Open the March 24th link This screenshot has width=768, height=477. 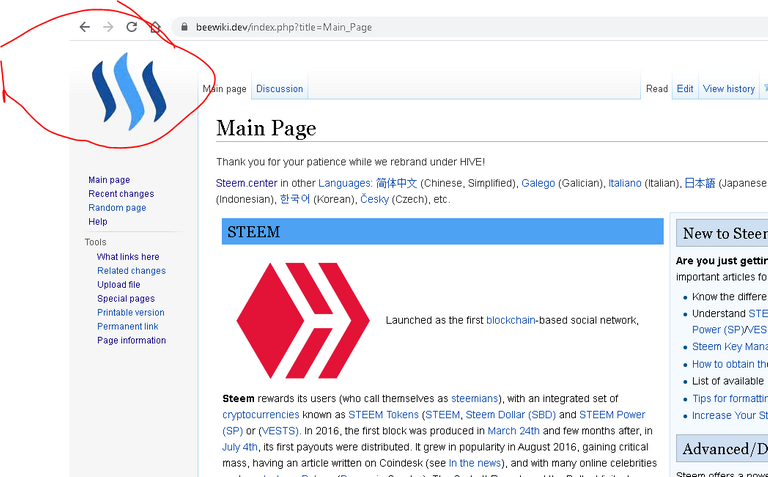513,431
